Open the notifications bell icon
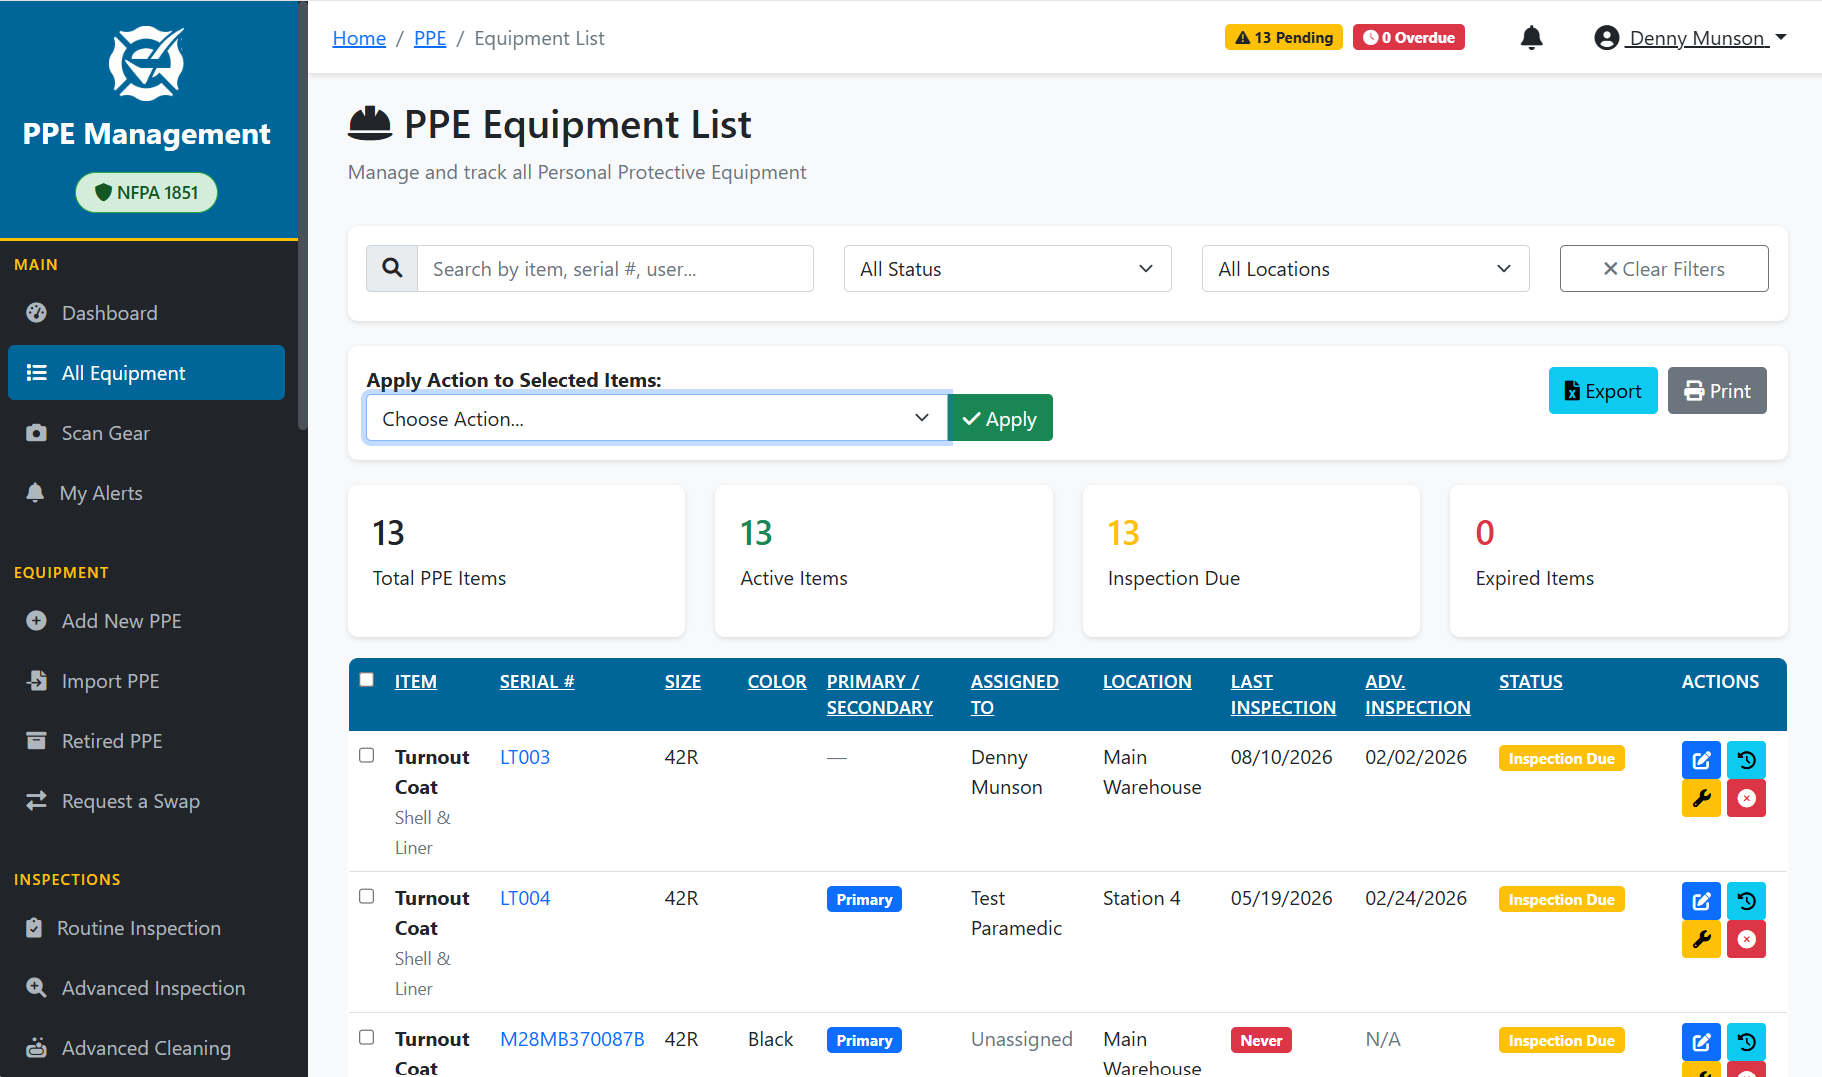 [x=1531, y=38]
